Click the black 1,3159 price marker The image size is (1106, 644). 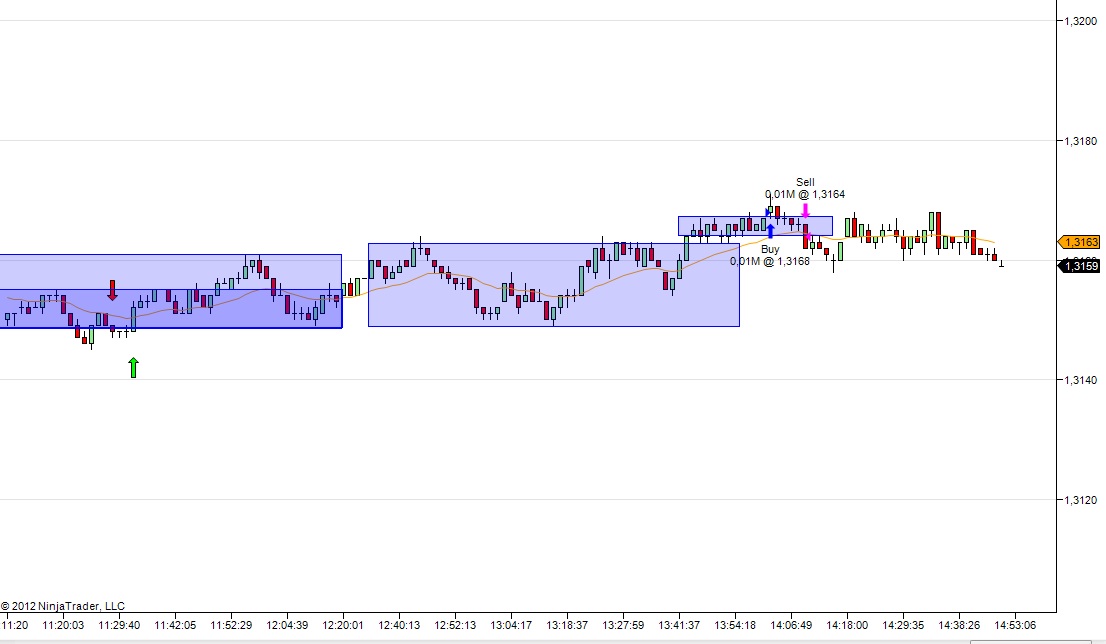(x=1079, y=266)
